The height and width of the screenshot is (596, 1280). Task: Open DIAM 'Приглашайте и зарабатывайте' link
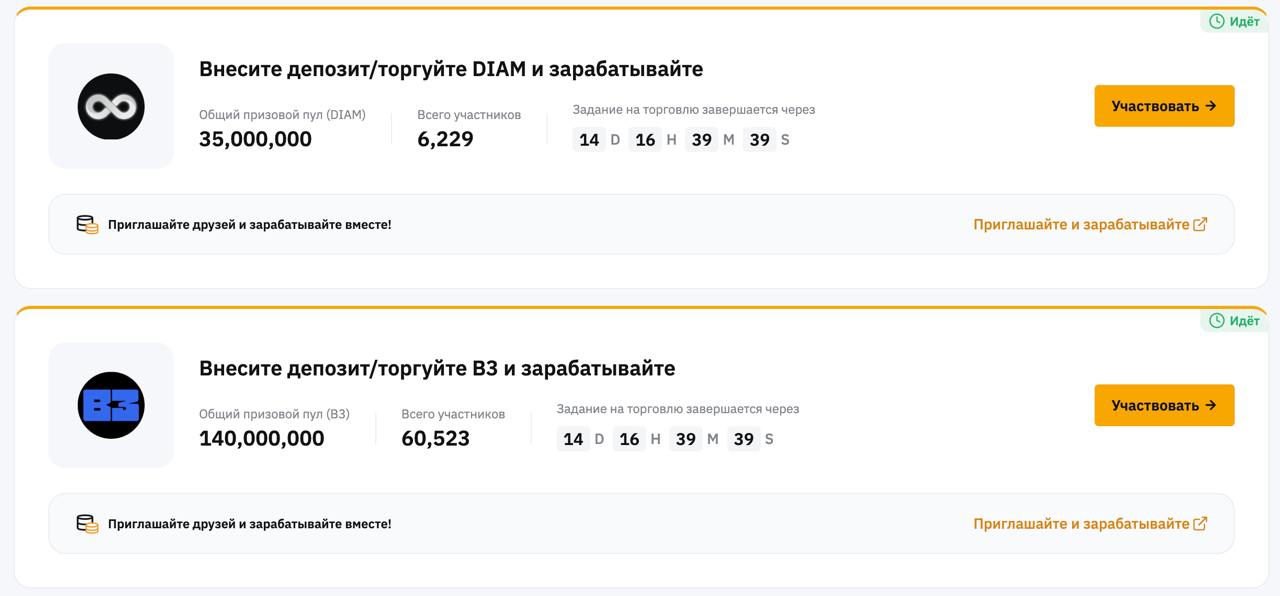click(1081, 224)
